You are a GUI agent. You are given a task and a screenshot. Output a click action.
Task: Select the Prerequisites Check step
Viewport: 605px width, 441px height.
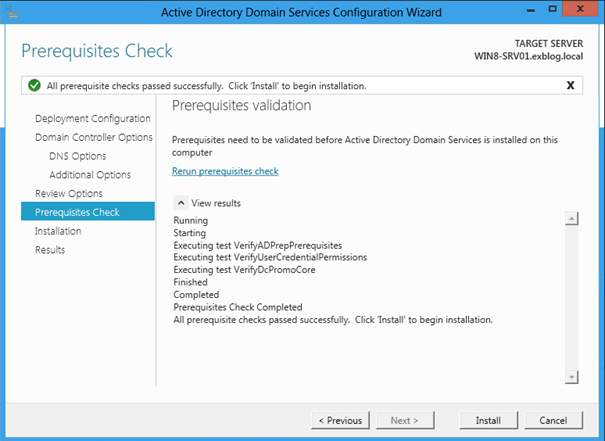coord(88,211)
